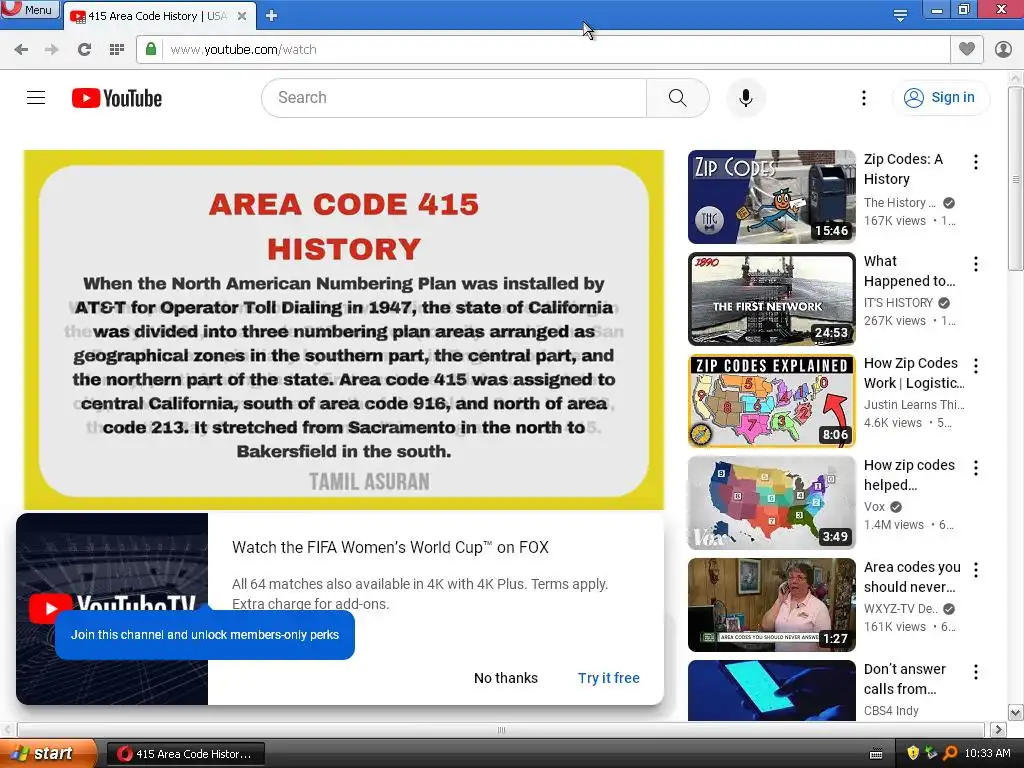The width and height of the screenshot is (1024, 768).
Task: Open a new browser tab
Action: click(x=272, y=16)
